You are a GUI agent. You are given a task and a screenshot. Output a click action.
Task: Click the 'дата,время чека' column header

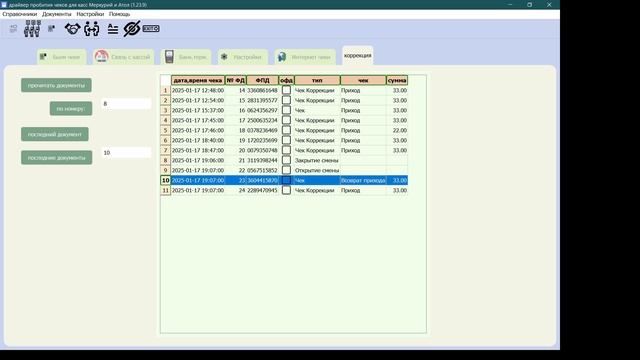pyautogui.click(x=198, y=80)
